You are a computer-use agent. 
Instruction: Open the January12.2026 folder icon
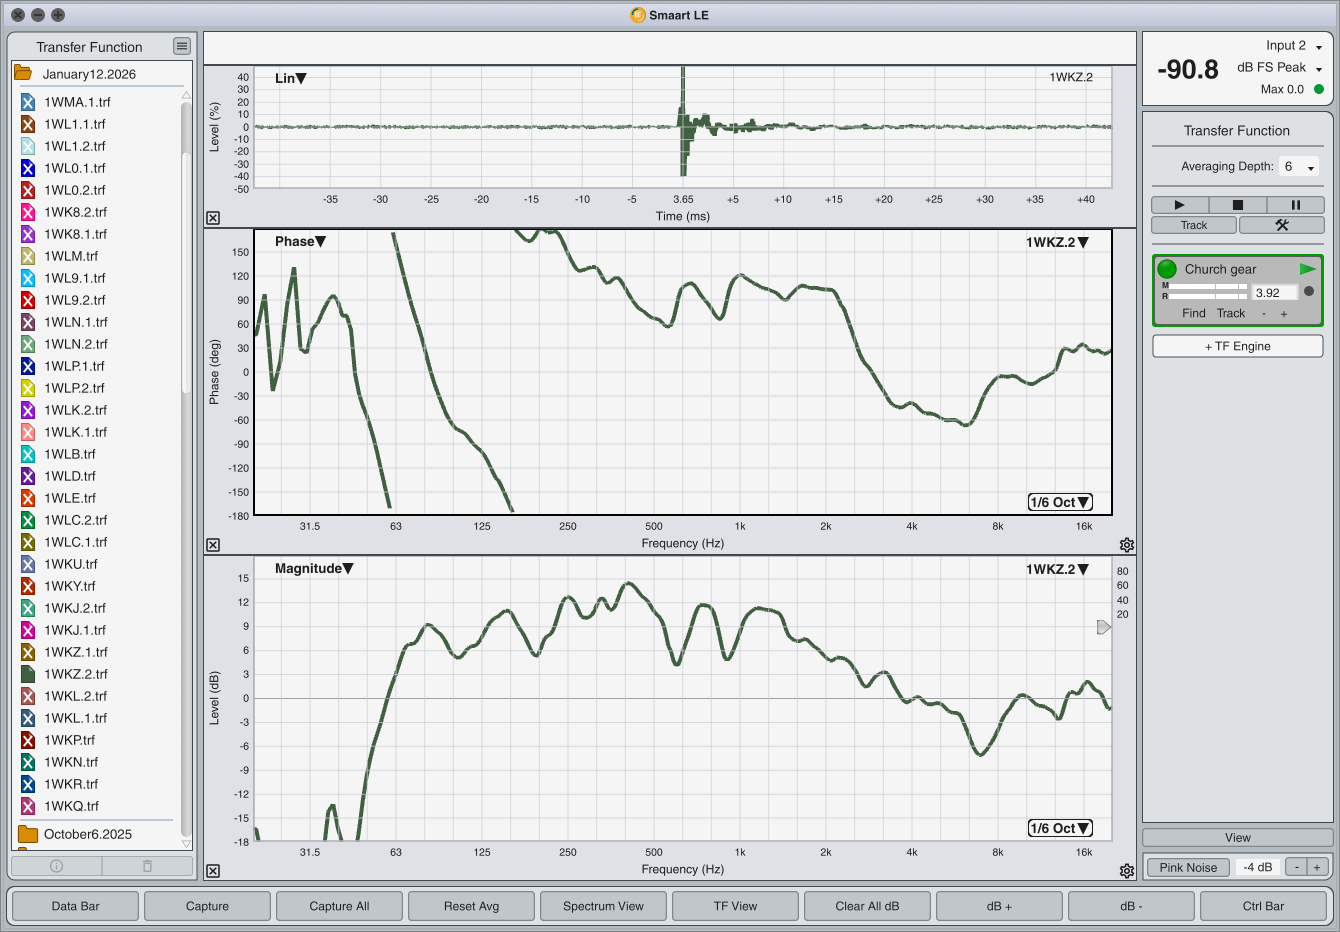pos(23,74)
